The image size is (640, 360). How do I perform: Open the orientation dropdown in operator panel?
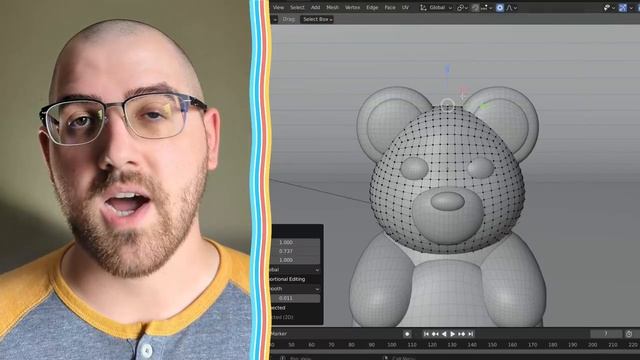point(296,270)
